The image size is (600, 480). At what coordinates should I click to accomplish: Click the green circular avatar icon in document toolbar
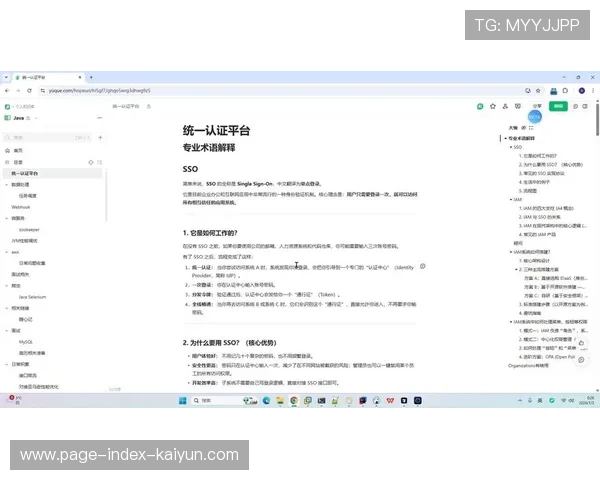(480, 106)
